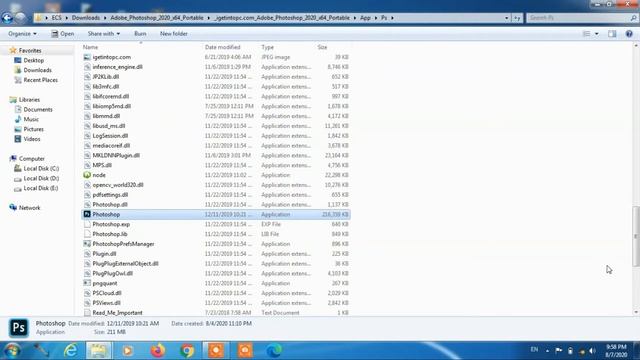Open Local Disk (E:)
Image resolution: width=640 pixels, height=360 pixels.
pos(41,188)
